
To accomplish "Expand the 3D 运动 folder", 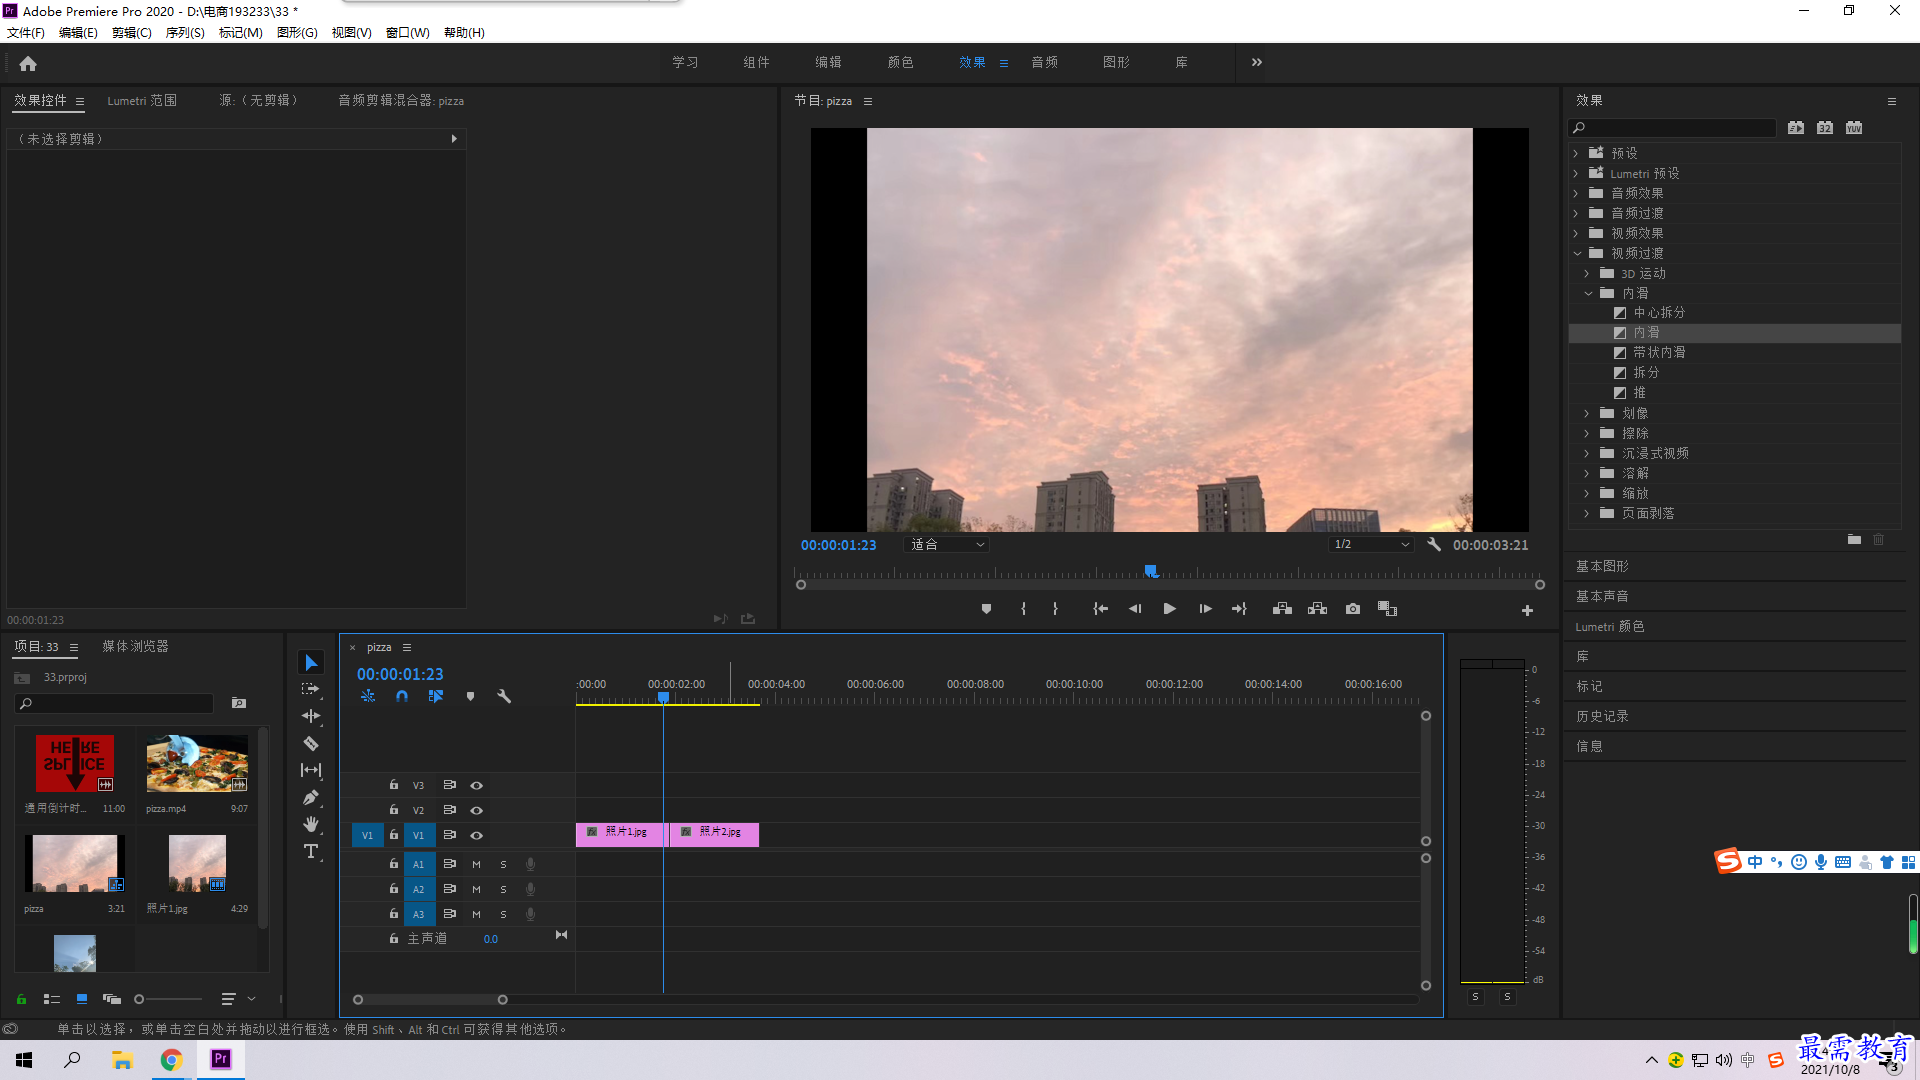I will [1587, 273].
